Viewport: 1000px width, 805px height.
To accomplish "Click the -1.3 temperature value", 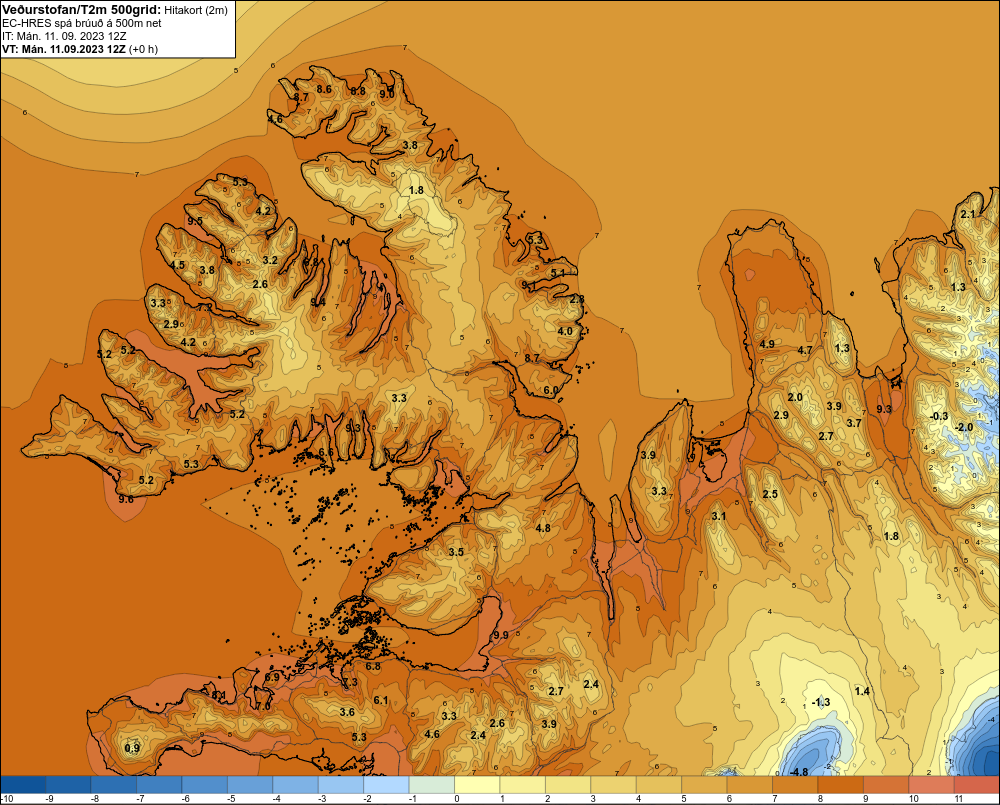I will click(x=821, y=702).
